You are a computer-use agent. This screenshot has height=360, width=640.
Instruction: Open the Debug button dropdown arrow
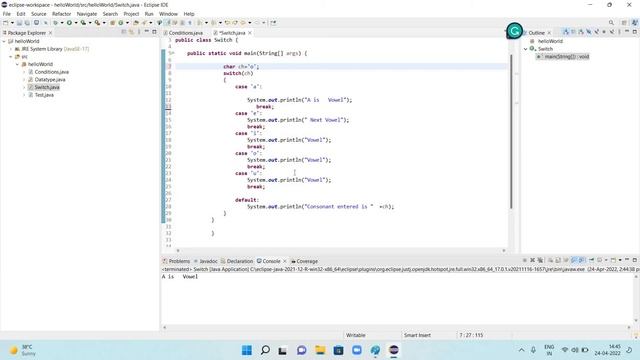pyautogui.click(x=62, y=23)
